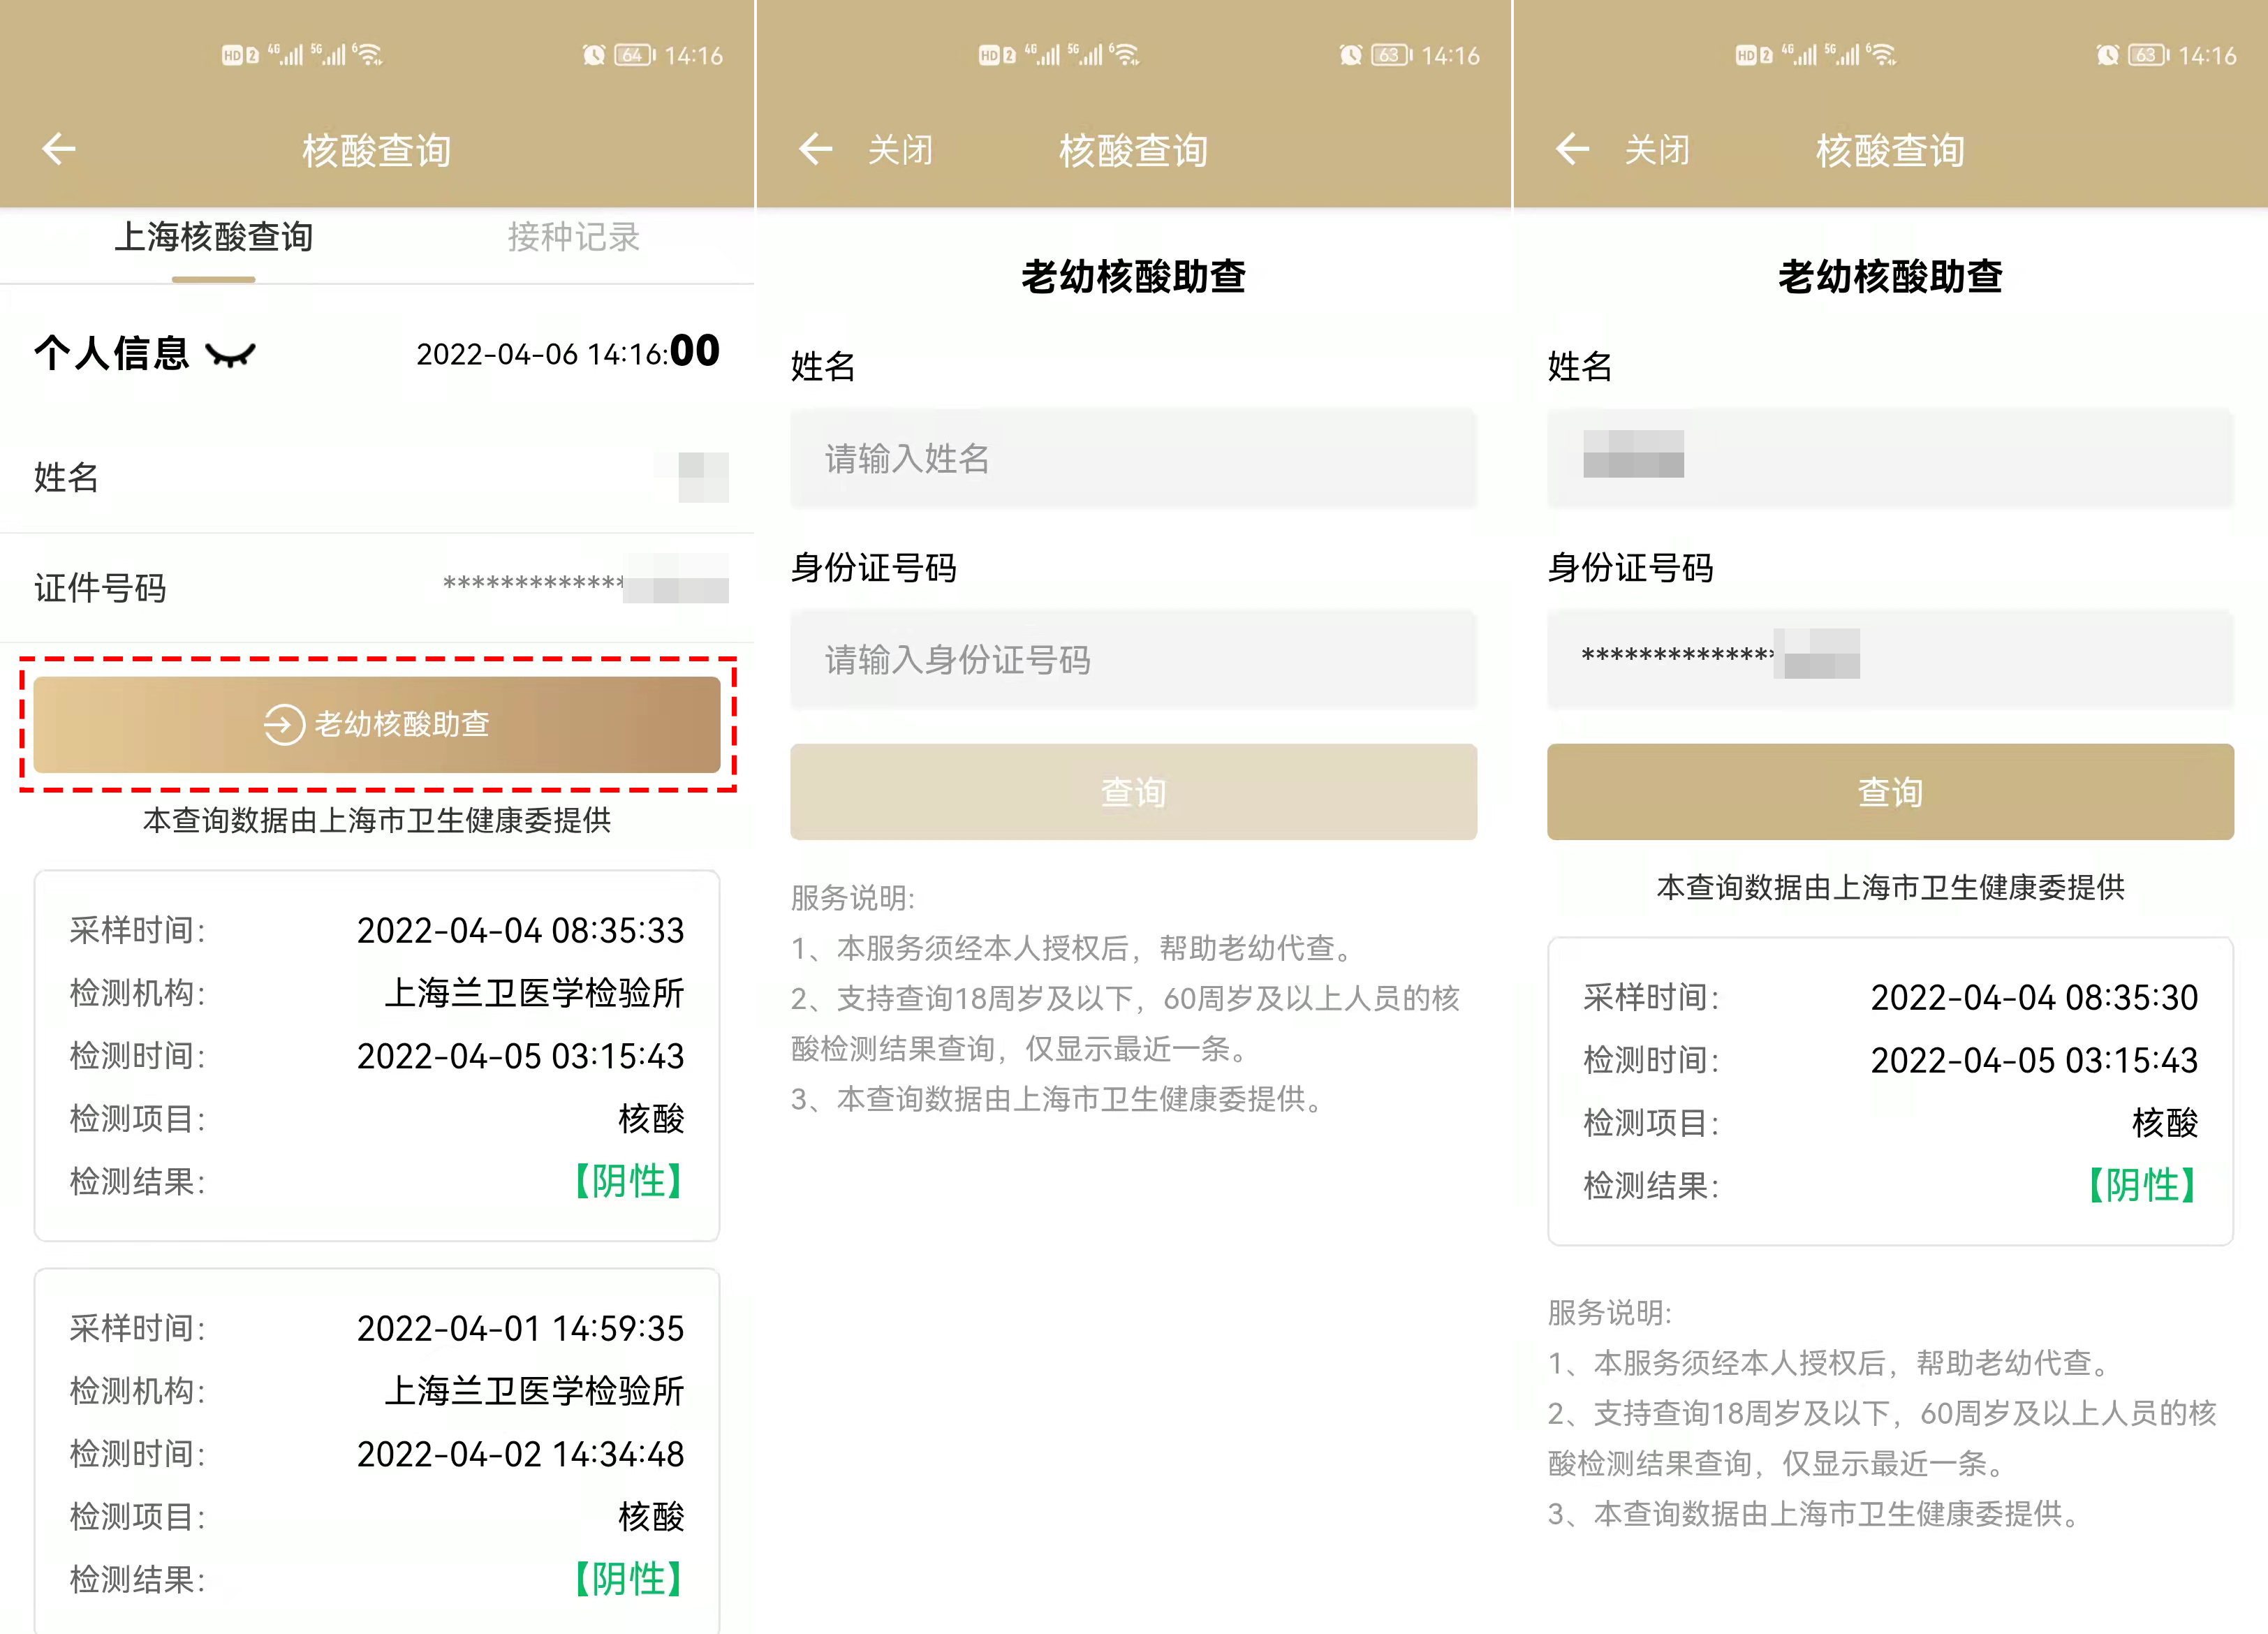This screenshot has height=1634, width=2268.
Task: Select sampling time 2022-04-04 08:35:33
Action: pos(520,931)
